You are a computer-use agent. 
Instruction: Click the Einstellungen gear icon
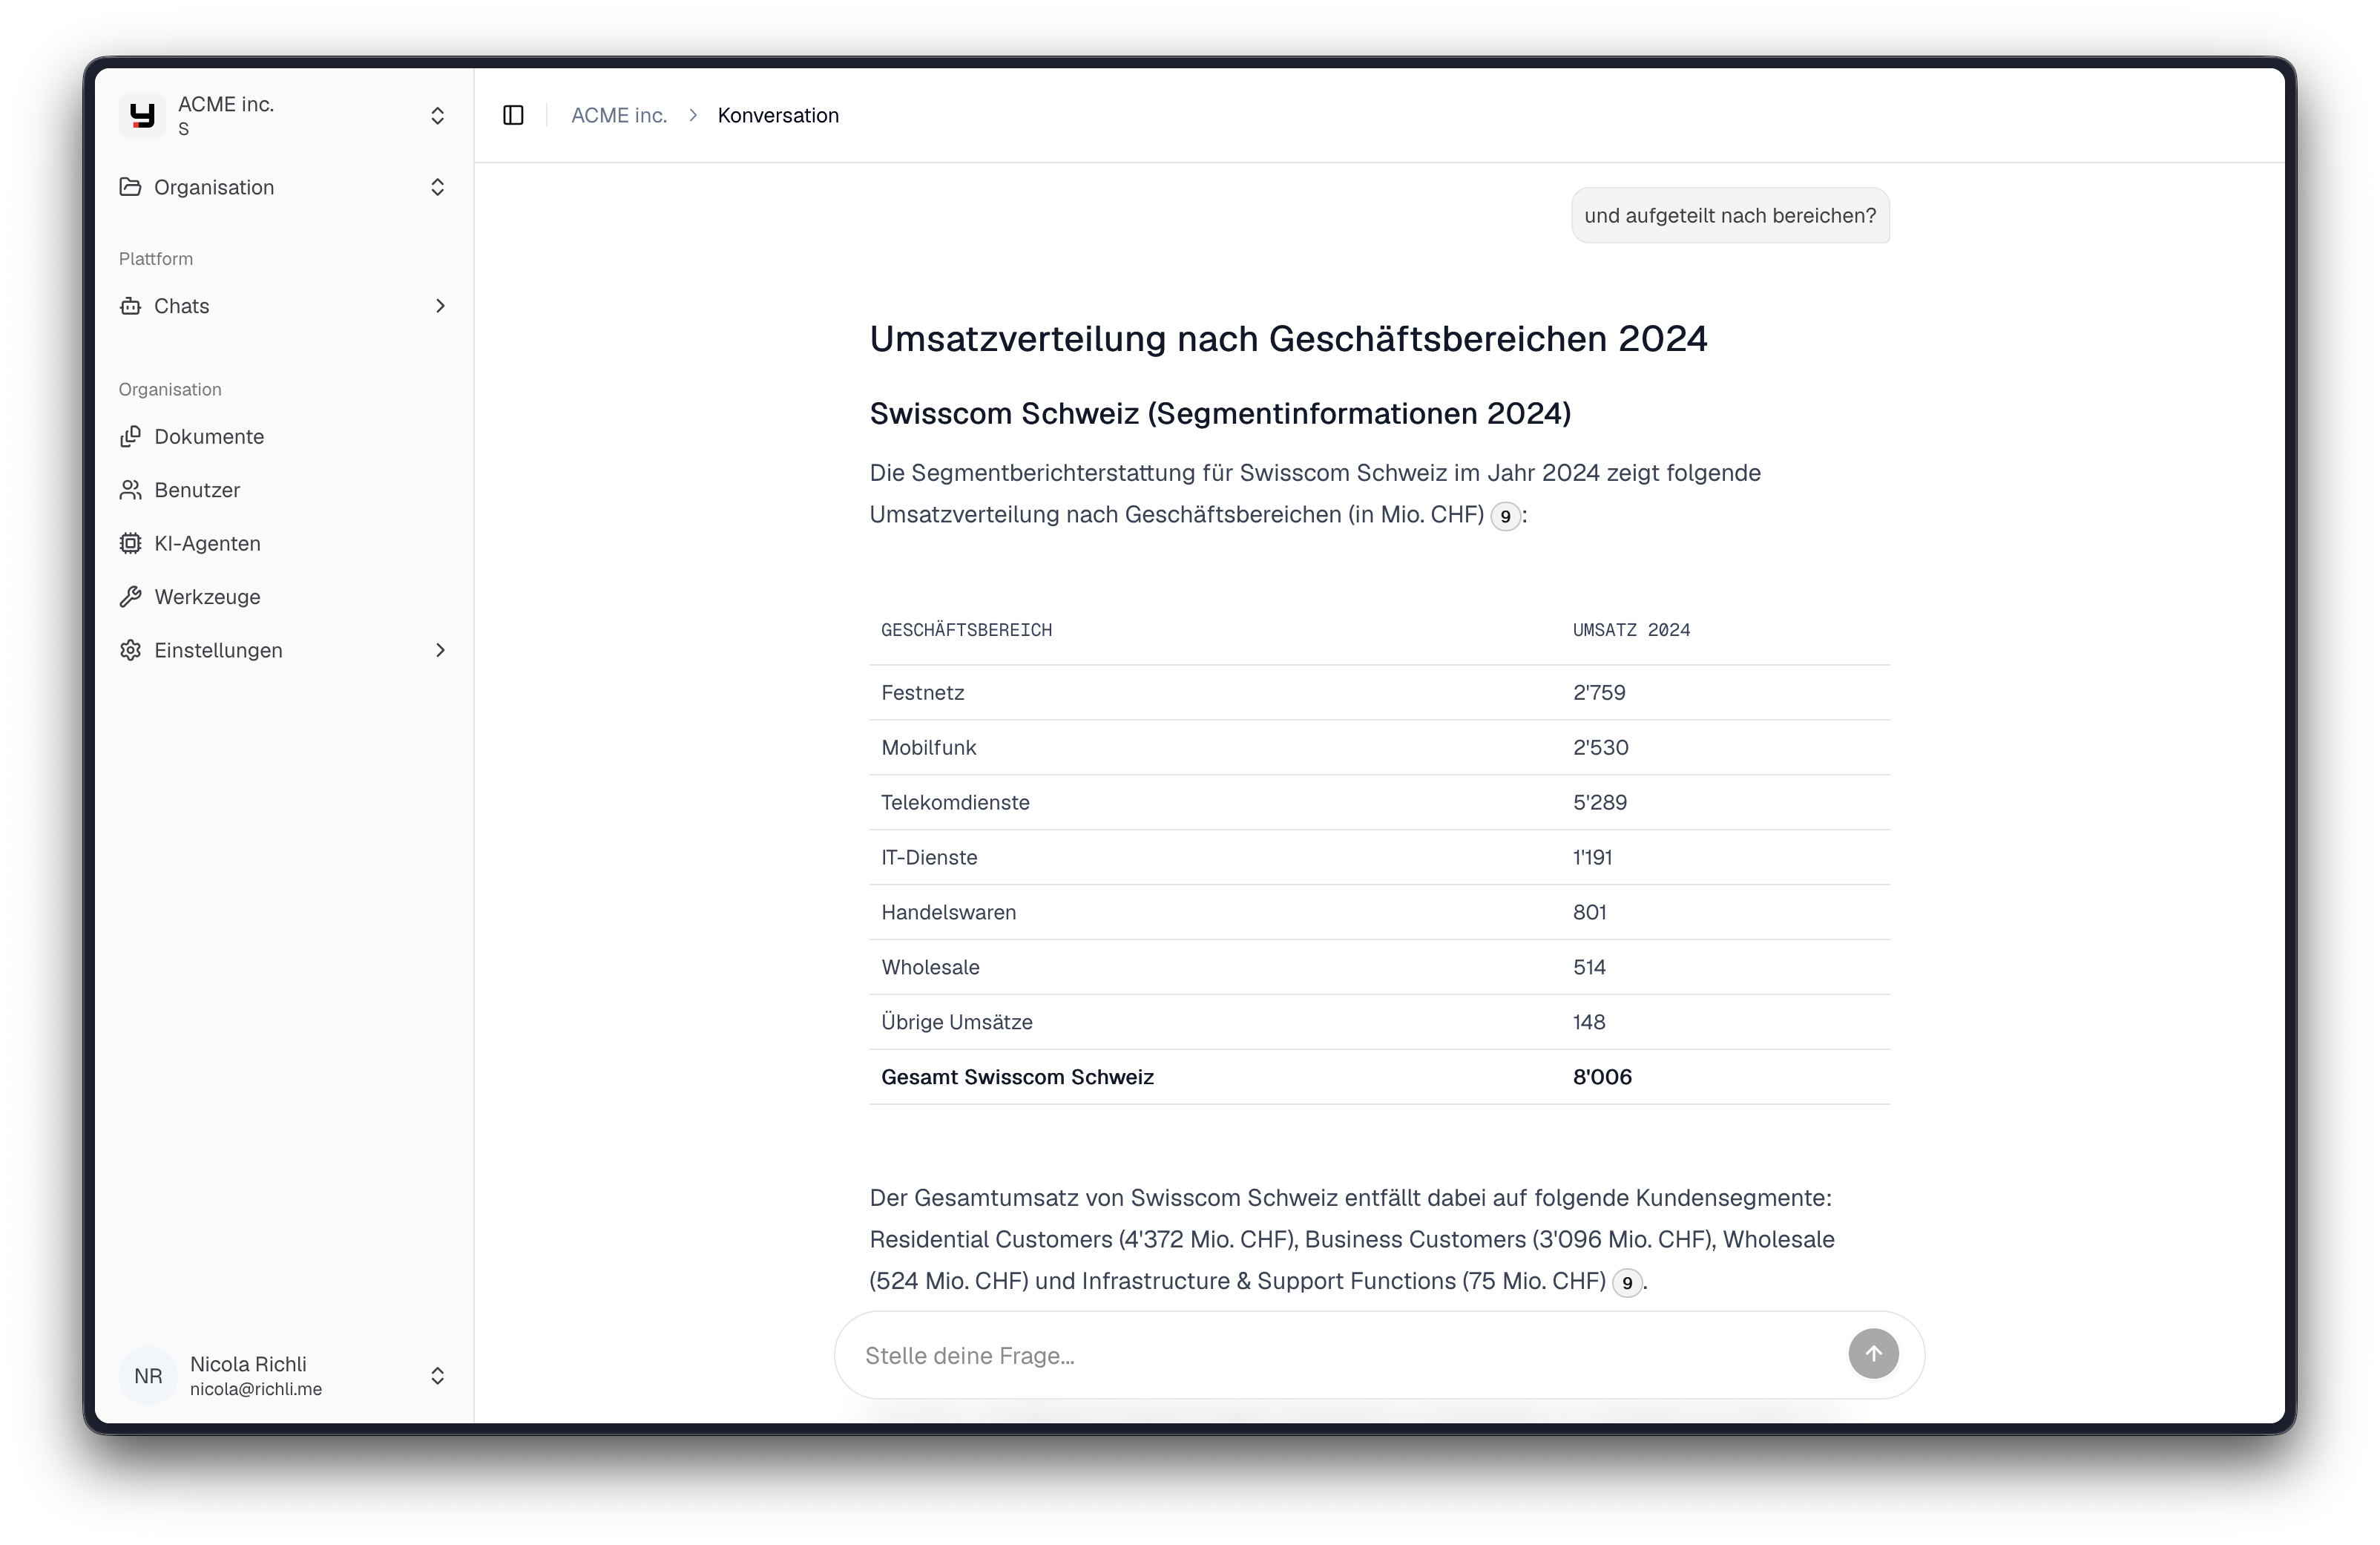(x=130, y=650)
